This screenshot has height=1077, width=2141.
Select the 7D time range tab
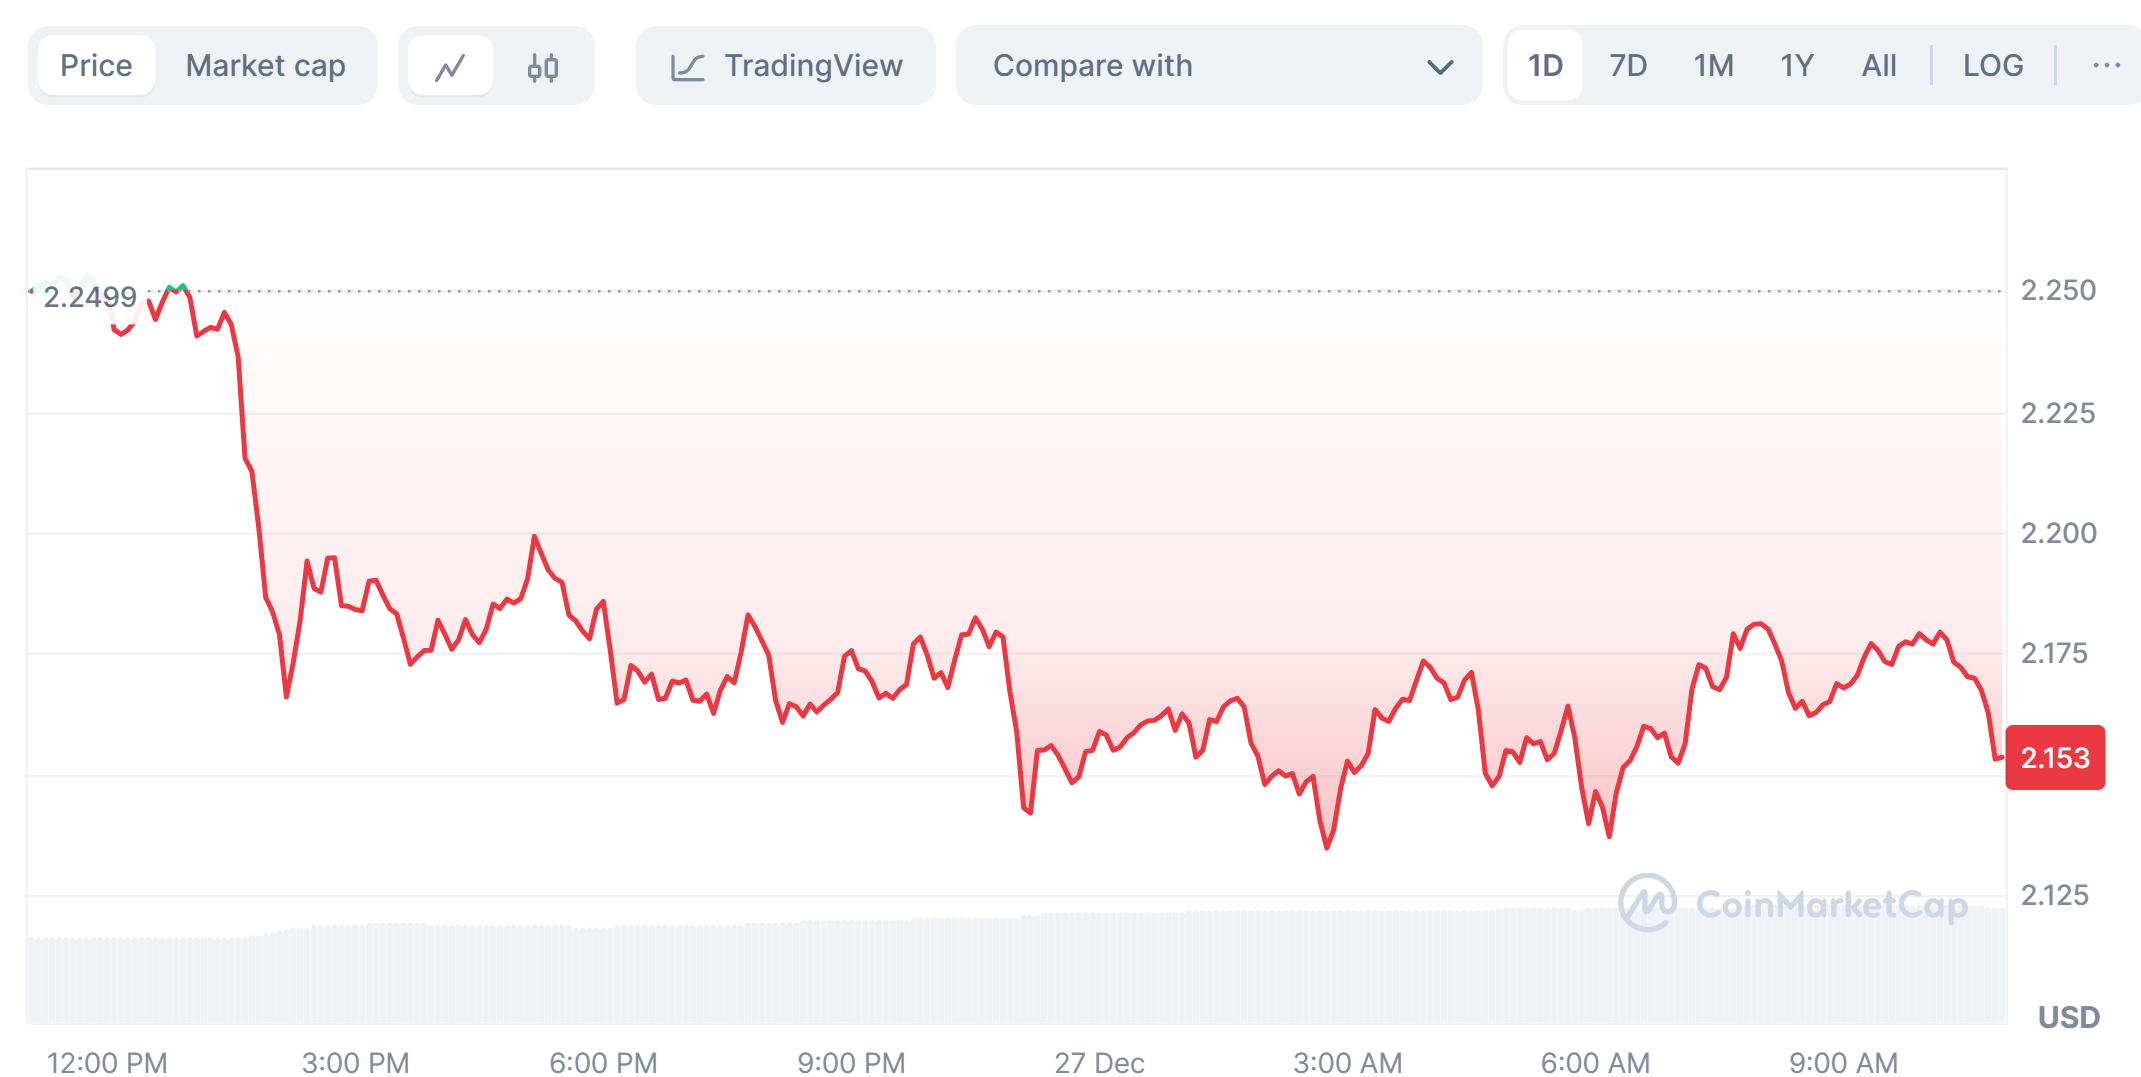pos(1628,66)
